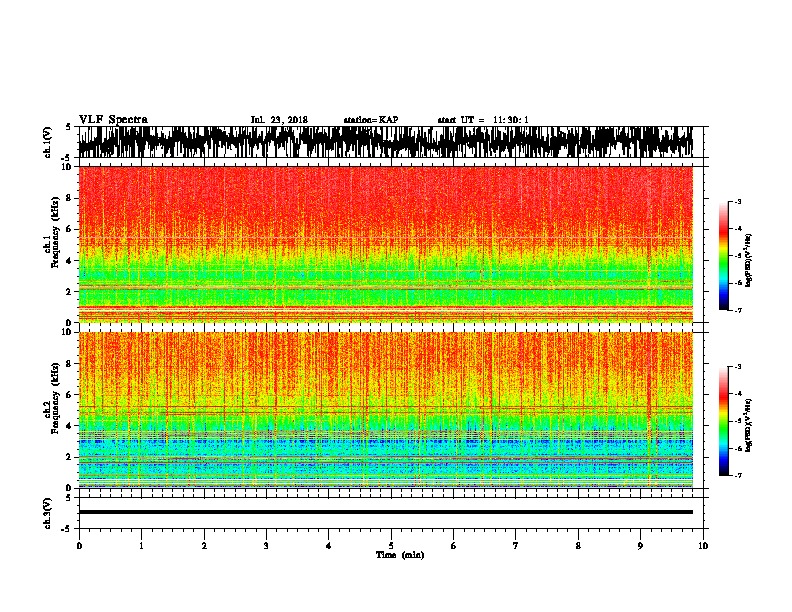Screen dimensions: 792x612
Task: Click the "-7" label on ch.2 color bar
Action: (x=738, y=475)
